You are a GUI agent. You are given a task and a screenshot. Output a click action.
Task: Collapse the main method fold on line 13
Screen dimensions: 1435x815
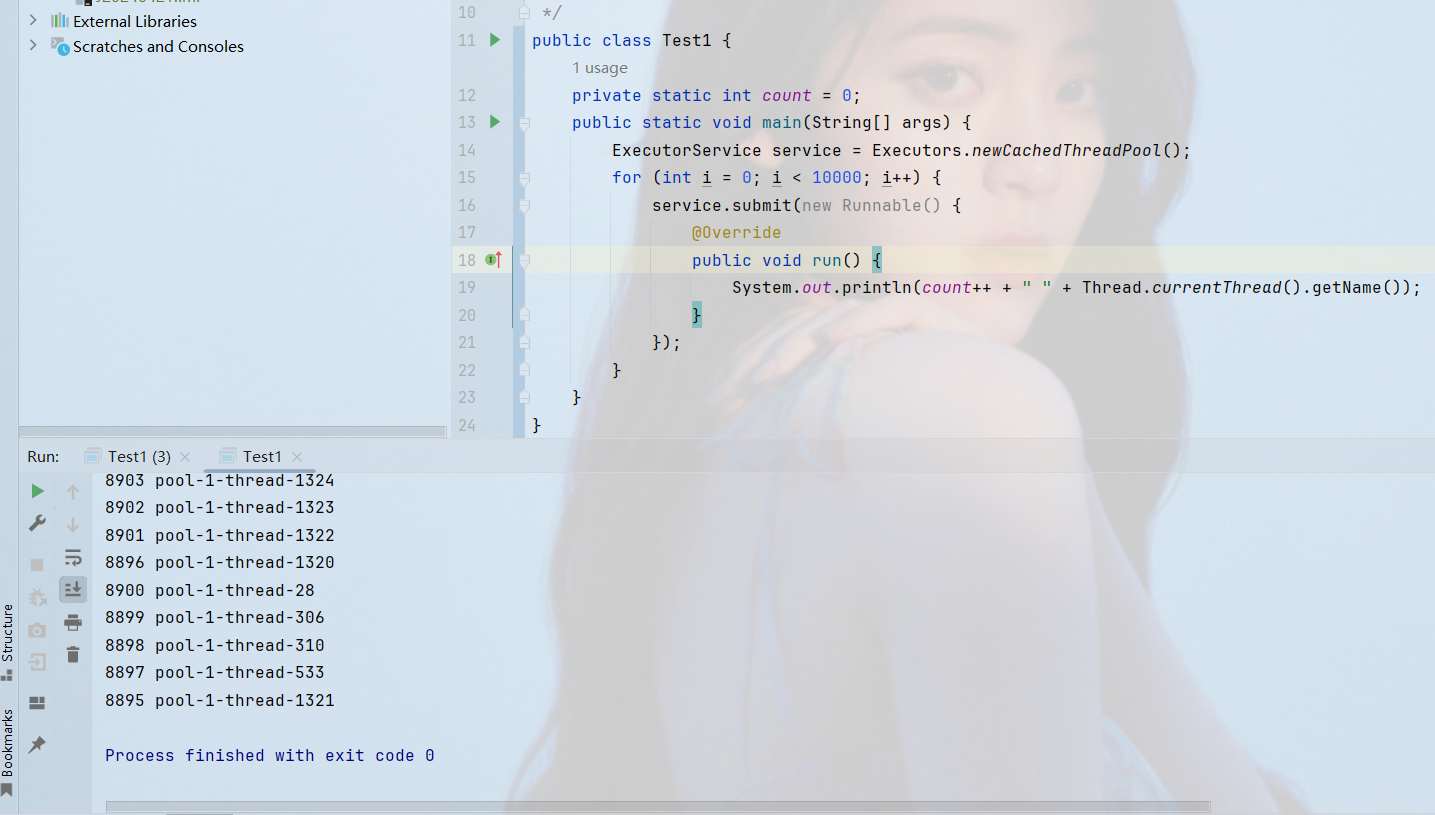[524, 122]
